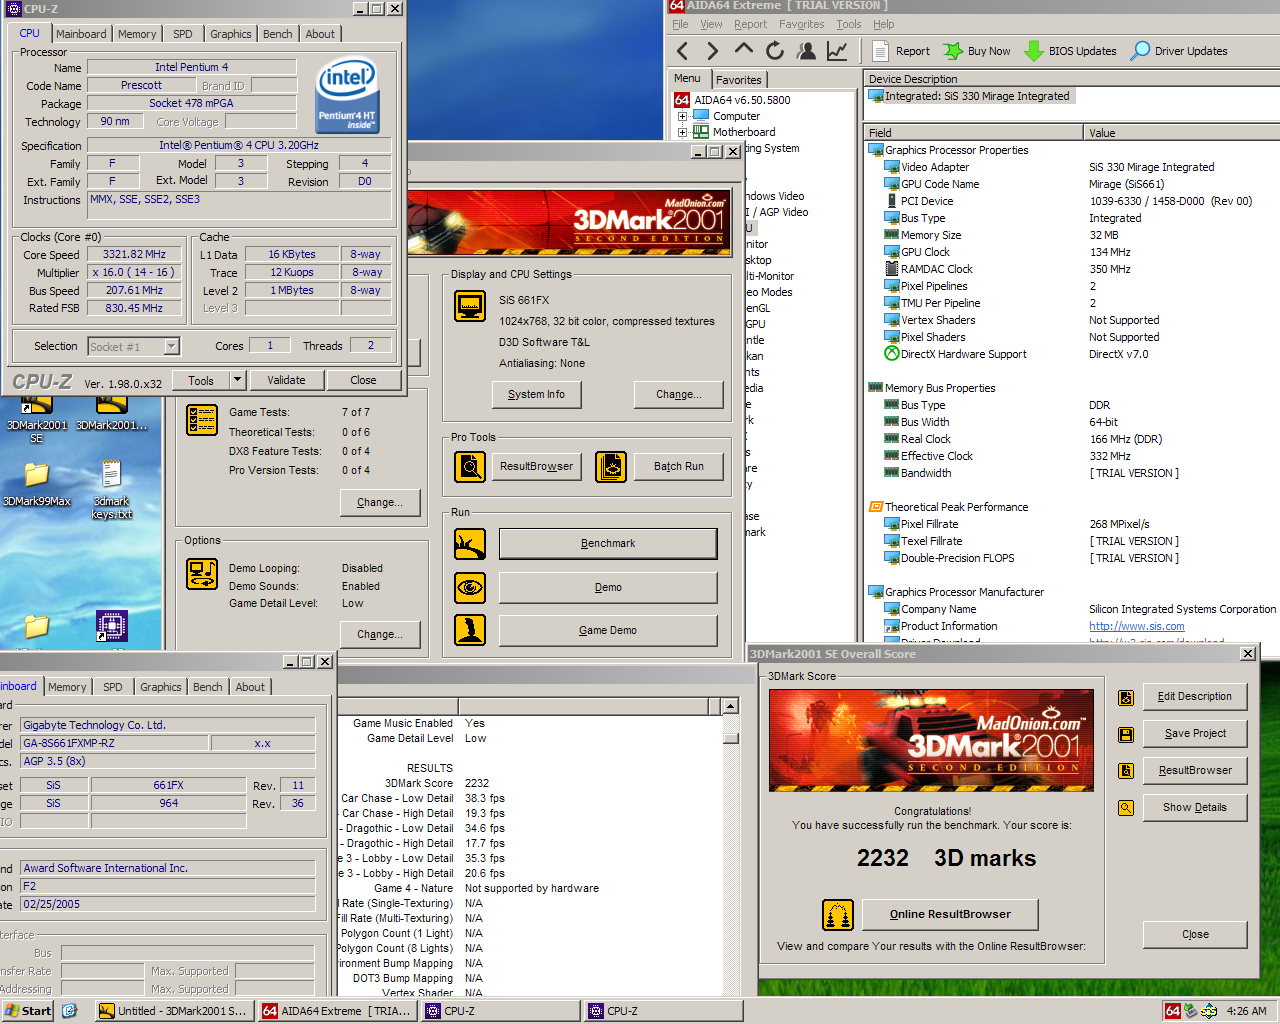
Task: Switch to AIDA64 Extreme taskbar button
Action: pos(338,1011)
